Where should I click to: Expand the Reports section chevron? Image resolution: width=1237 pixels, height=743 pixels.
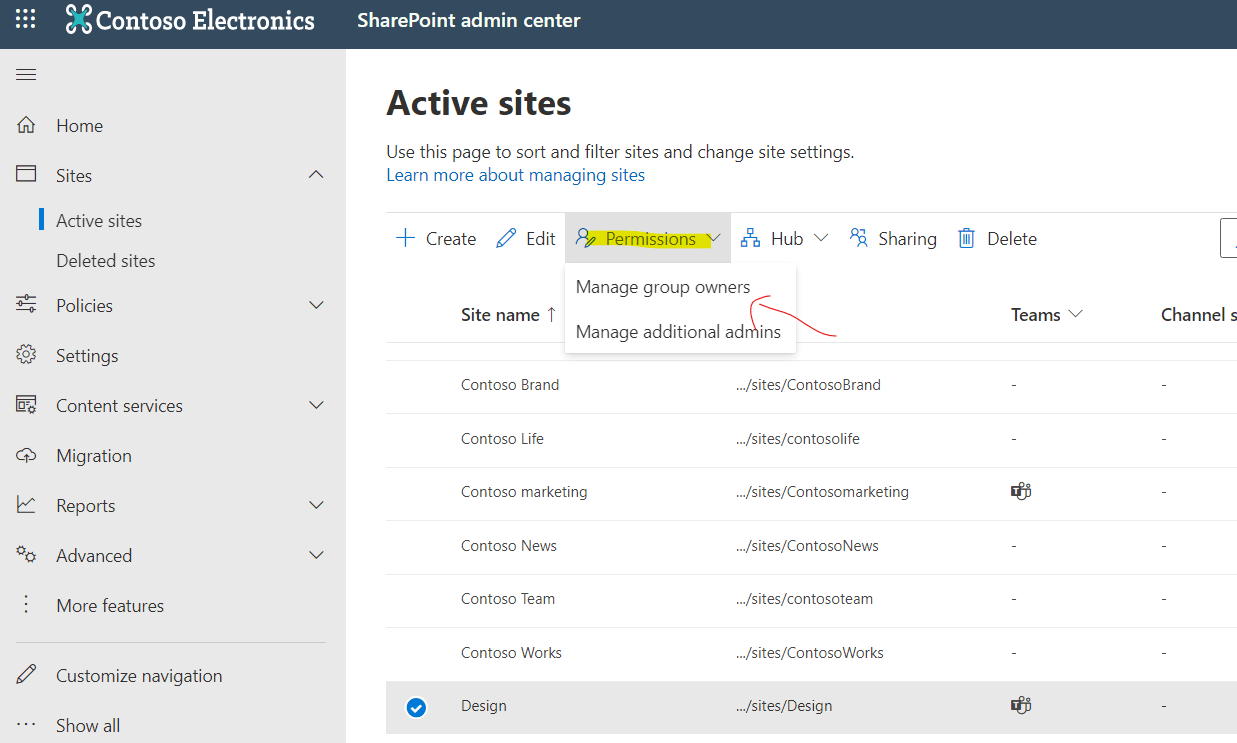point(316,505)
